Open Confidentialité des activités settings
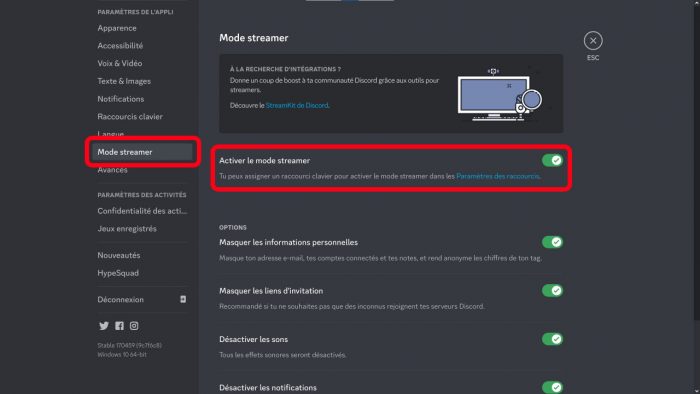The image size is (700, 394). [x=142, y=211]
